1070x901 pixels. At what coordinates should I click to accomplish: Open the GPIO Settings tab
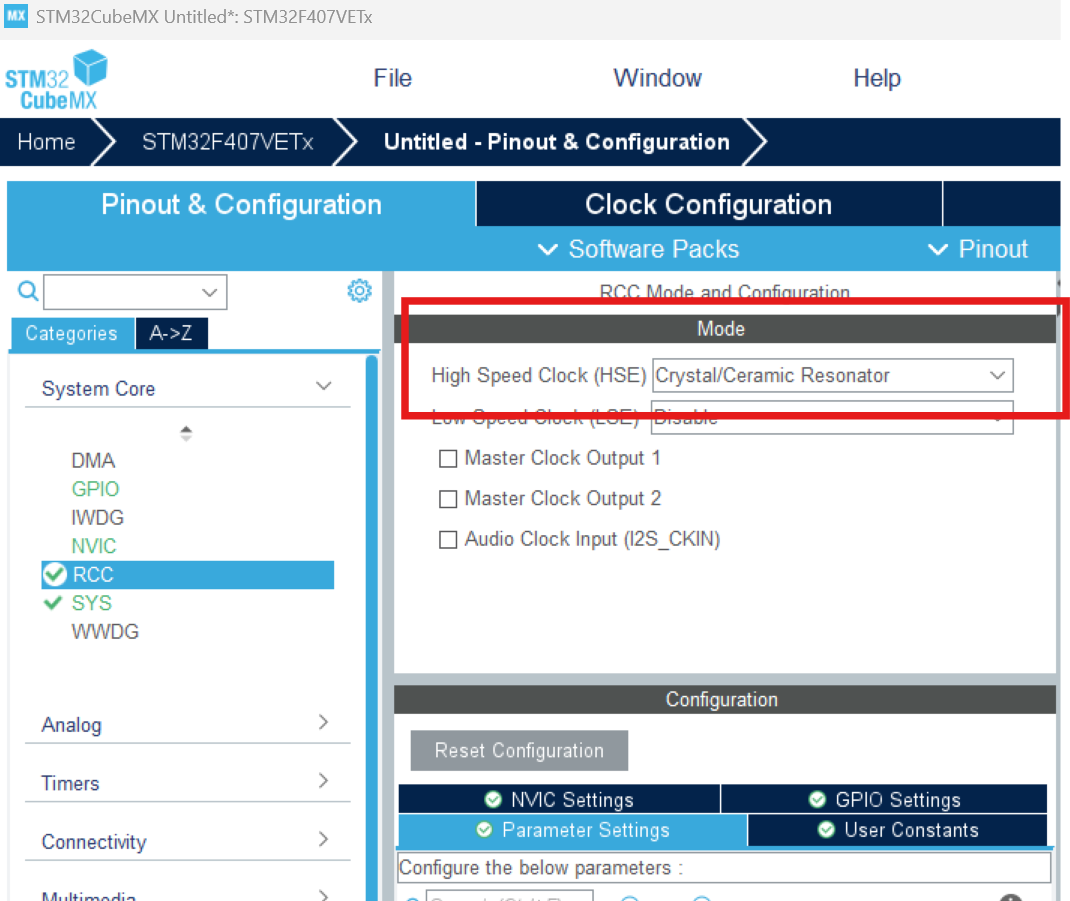click(x=884, y=799)
